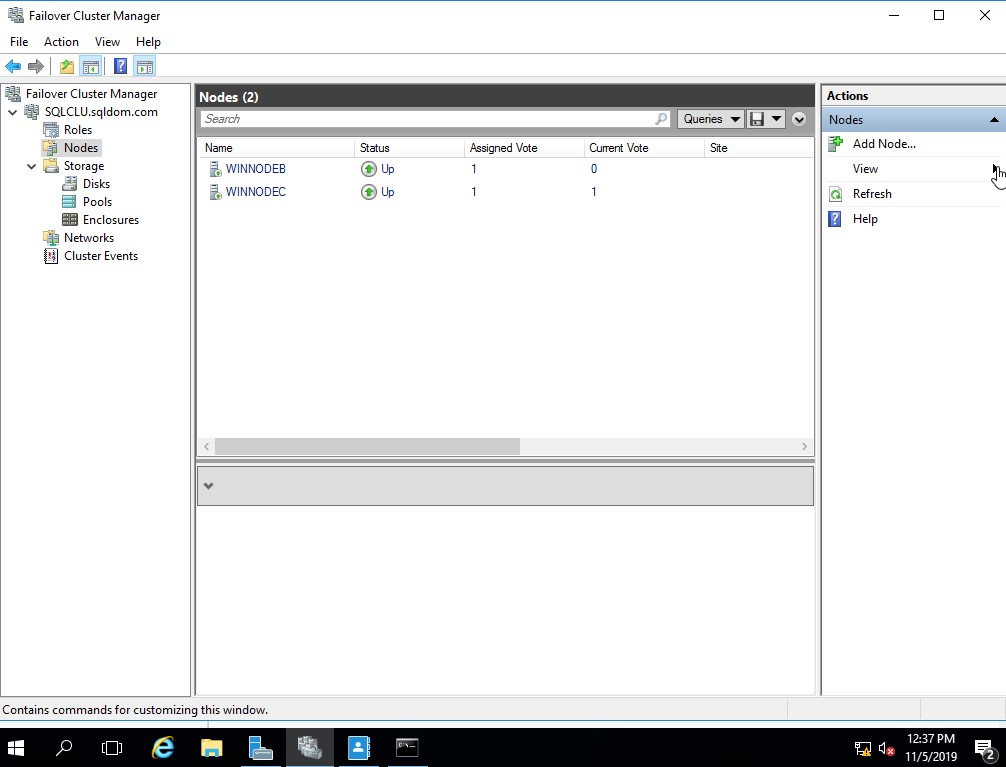The height and width of the screenshot is (767, 1006).
Task: Click the horizontal scrollbar thumb in node list
Action: point(367,447)
